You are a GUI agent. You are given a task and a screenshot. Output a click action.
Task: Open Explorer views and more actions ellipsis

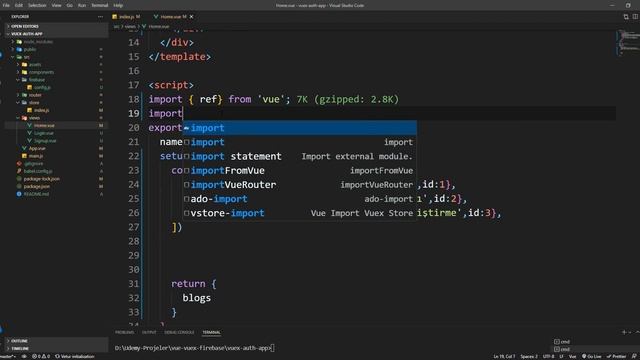[x=100, y=17]
